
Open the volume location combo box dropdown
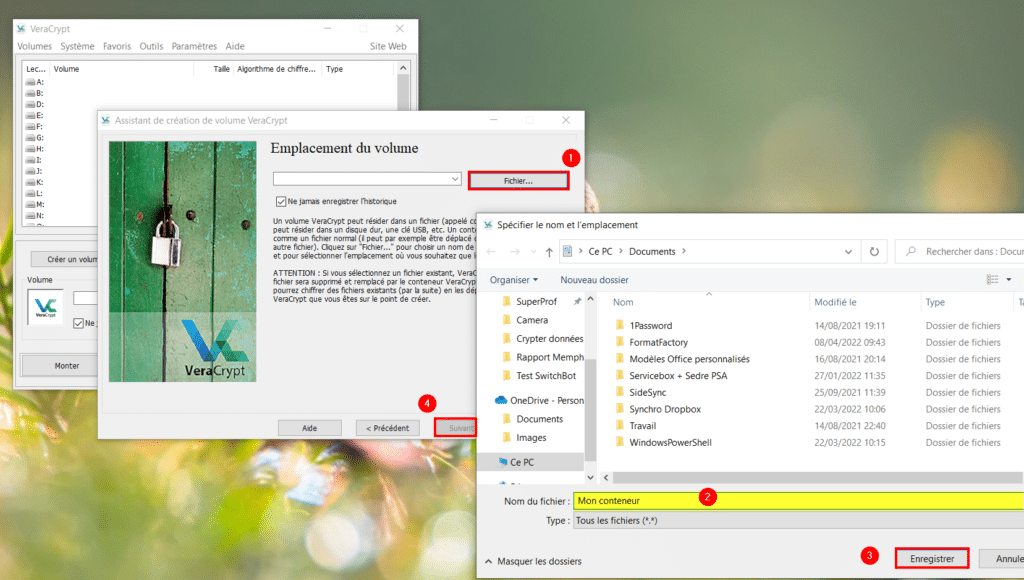455,179
